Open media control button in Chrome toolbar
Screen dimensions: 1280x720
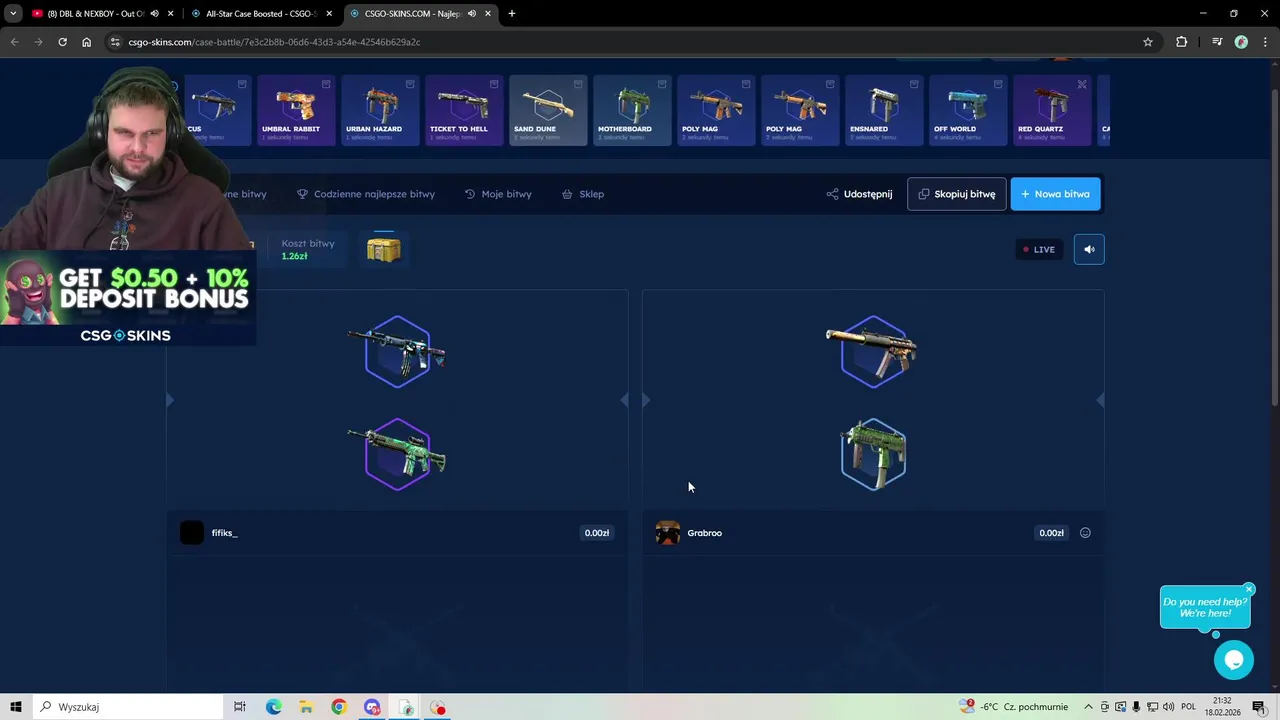tap(1217, 42)
